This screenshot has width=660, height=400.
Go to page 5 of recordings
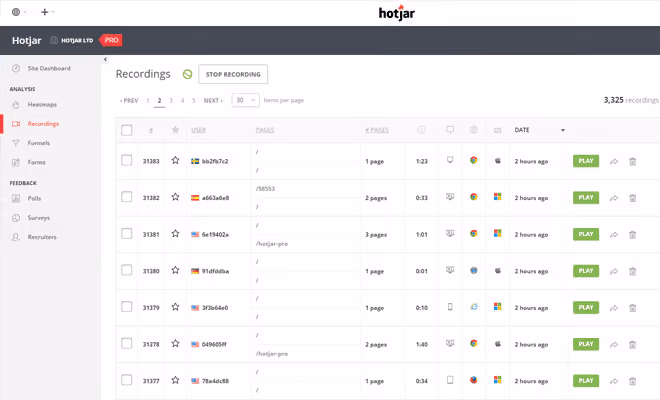point(194,101)
